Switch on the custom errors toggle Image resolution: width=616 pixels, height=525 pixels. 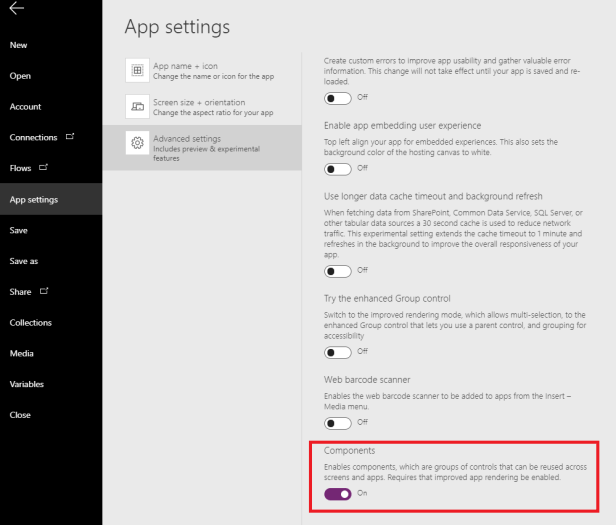tap(338, 97)
